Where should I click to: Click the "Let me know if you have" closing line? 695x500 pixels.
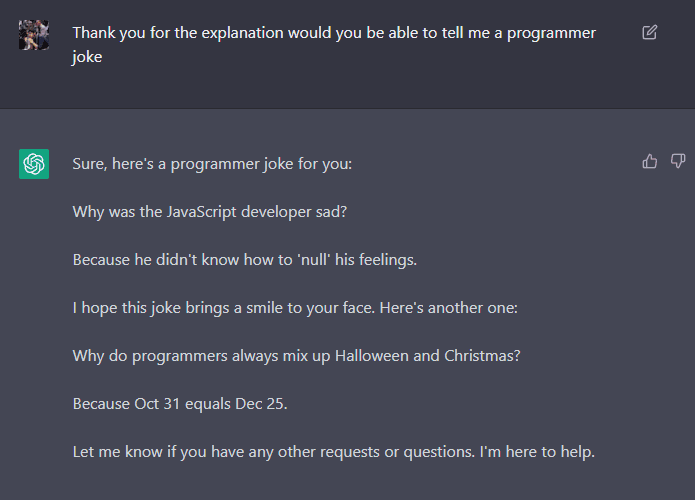(334, 452)
